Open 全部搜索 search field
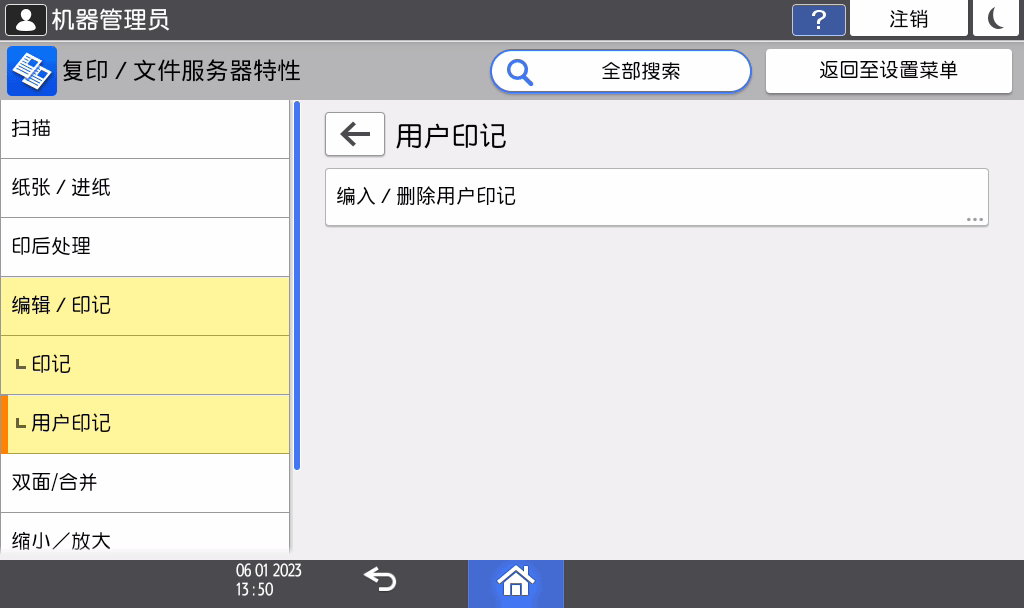 click(640, 70)
